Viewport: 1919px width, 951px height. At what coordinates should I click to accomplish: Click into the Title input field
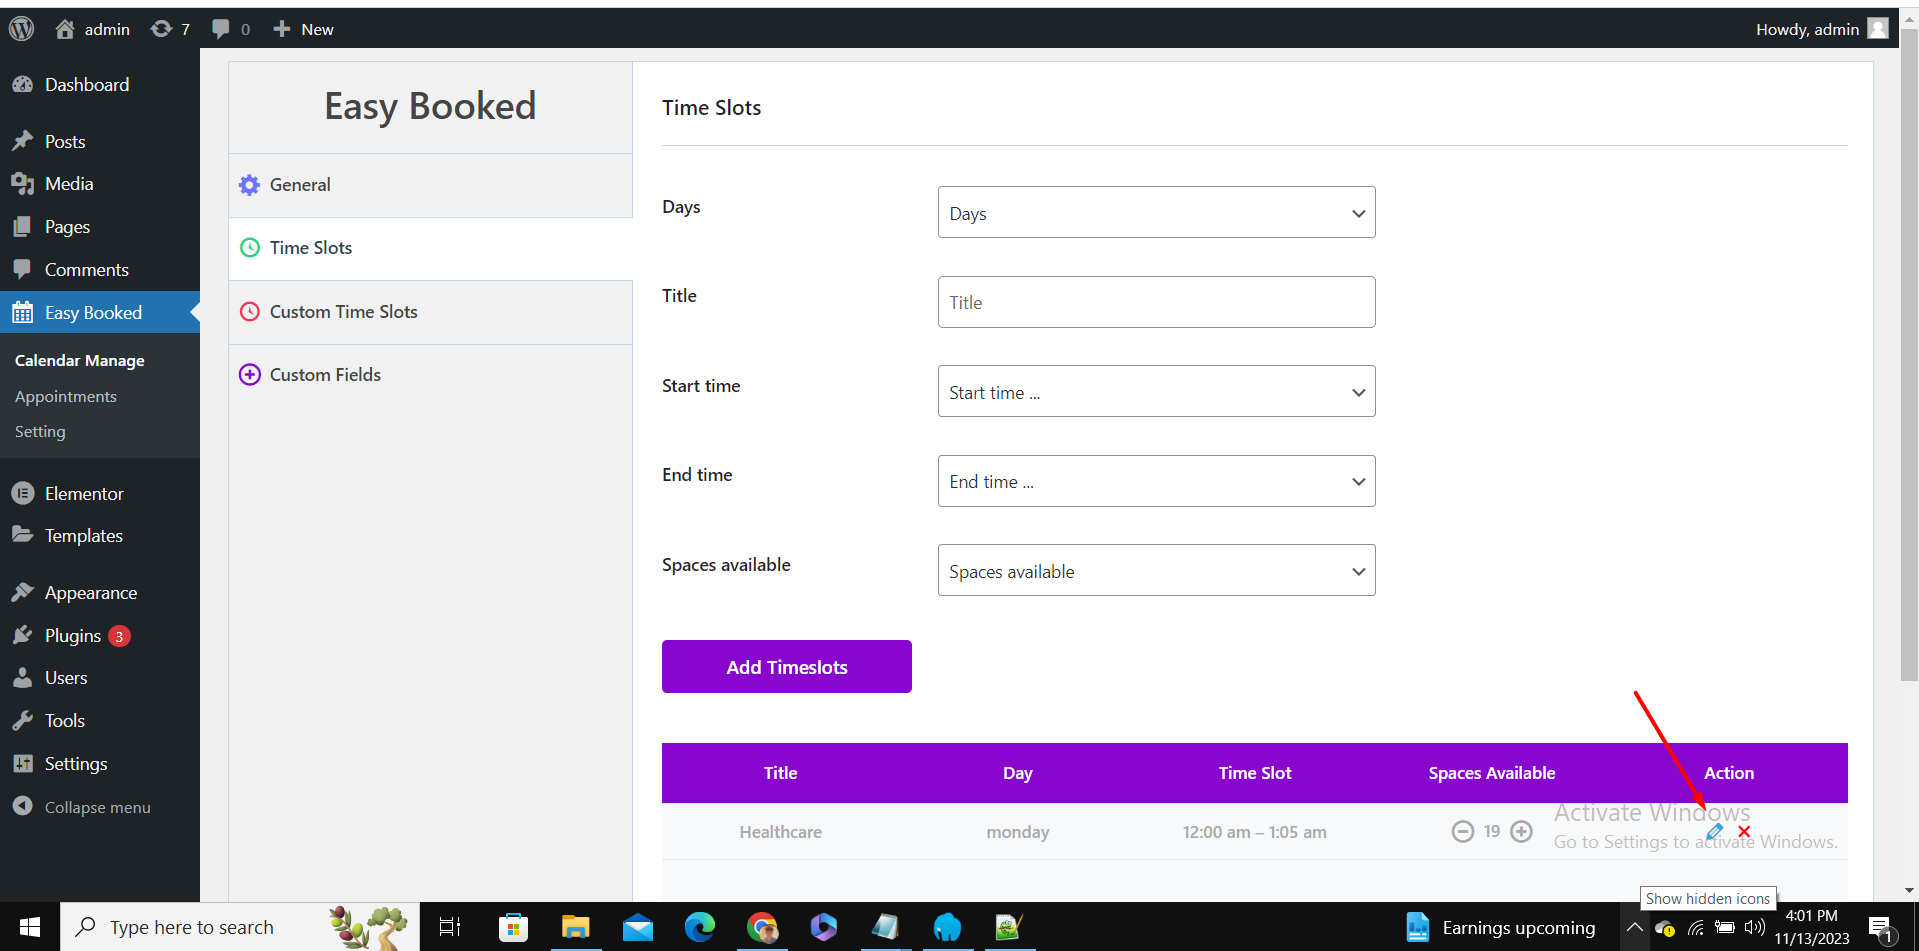pos(1156,302)
